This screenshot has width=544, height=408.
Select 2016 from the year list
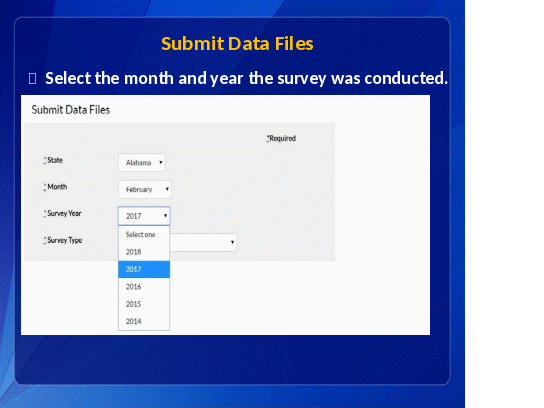point(144,287)
